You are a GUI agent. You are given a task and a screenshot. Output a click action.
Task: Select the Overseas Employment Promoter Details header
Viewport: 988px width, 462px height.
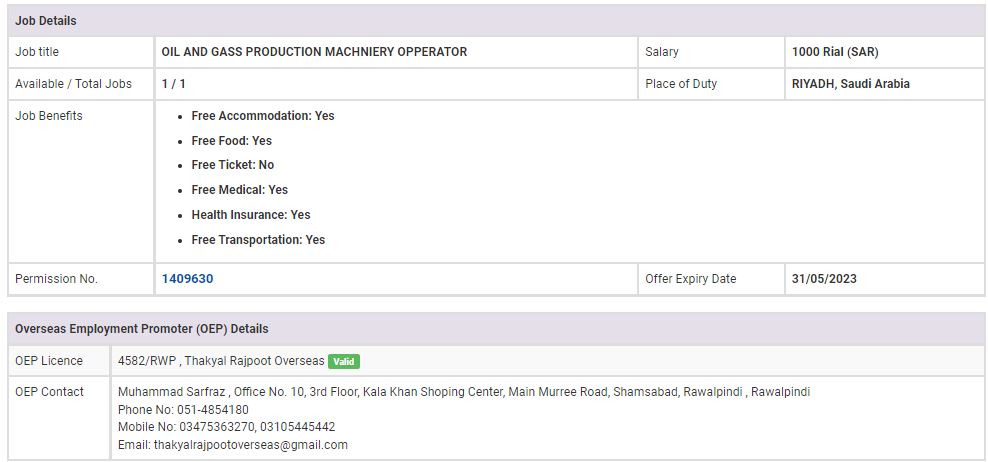141,329
